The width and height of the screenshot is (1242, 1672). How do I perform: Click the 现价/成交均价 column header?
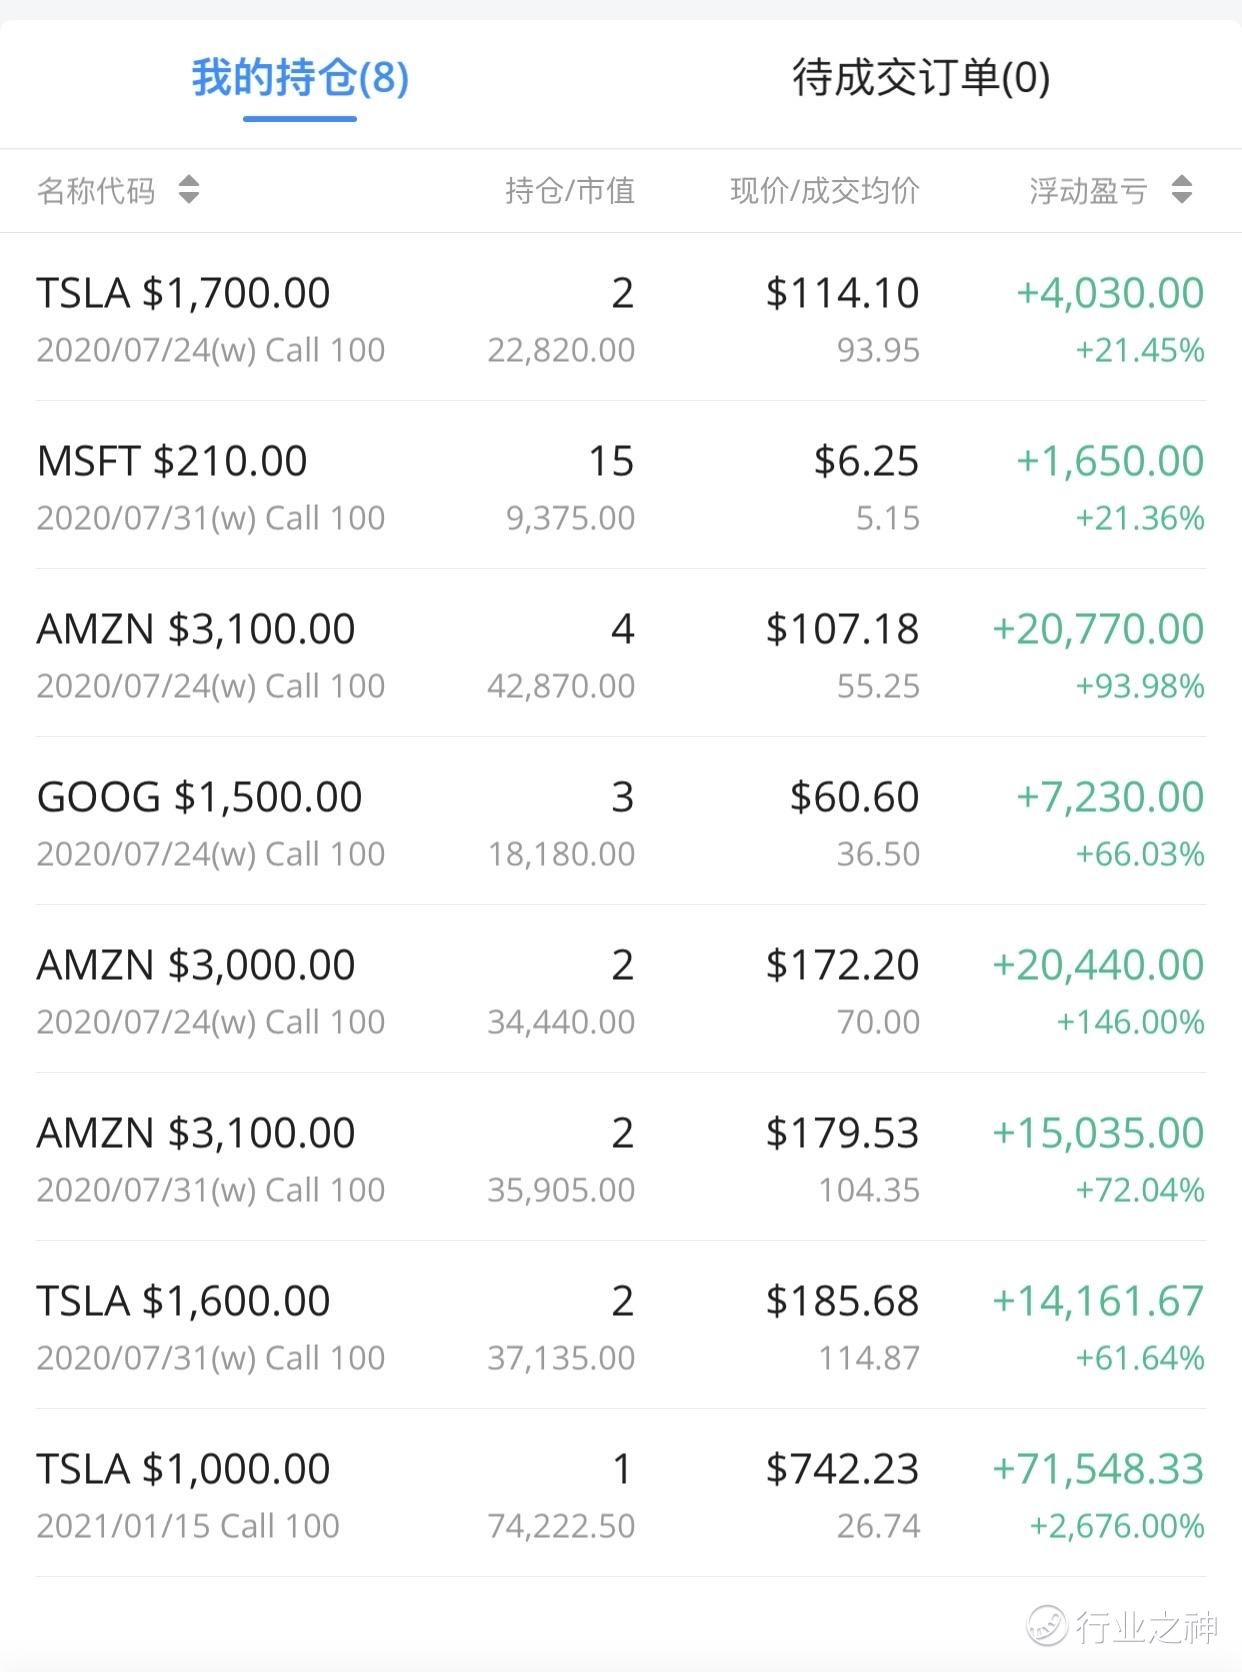(825, 190)
